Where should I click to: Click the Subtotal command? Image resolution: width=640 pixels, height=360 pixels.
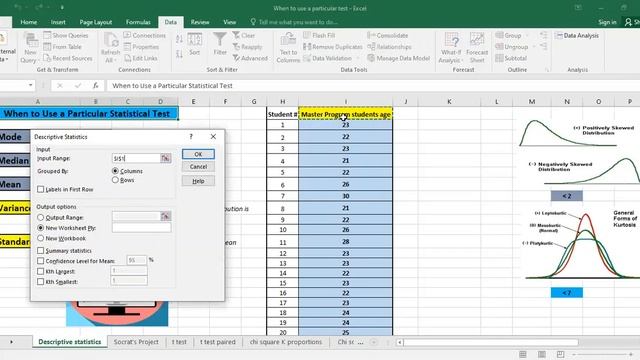(x=511, y=58)
